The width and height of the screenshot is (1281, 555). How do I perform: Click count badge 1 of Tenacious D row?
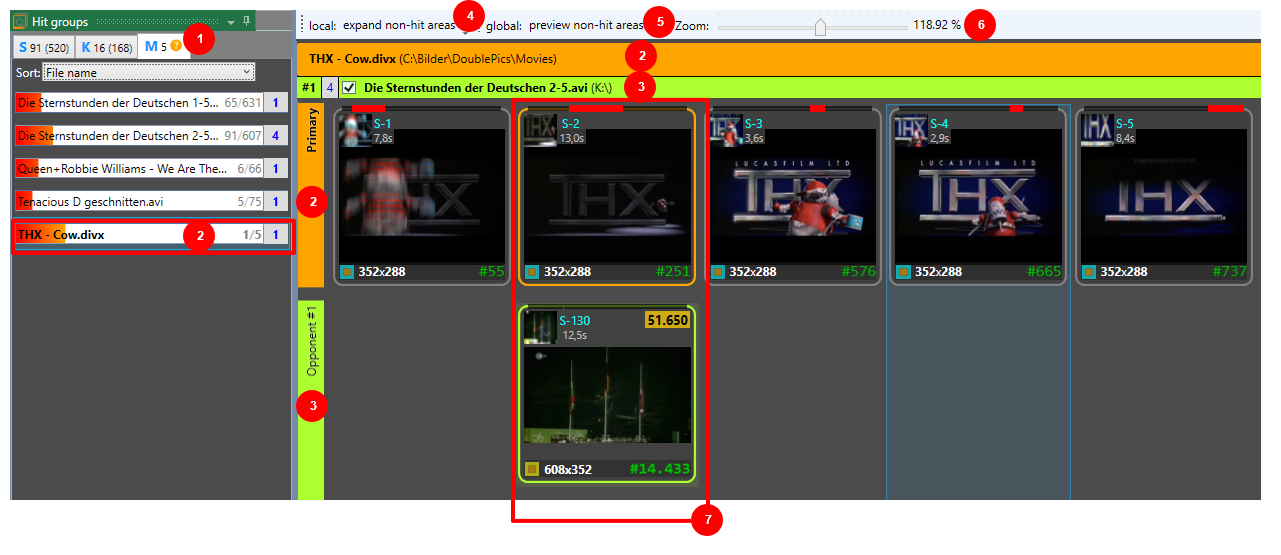click(277, 202)
